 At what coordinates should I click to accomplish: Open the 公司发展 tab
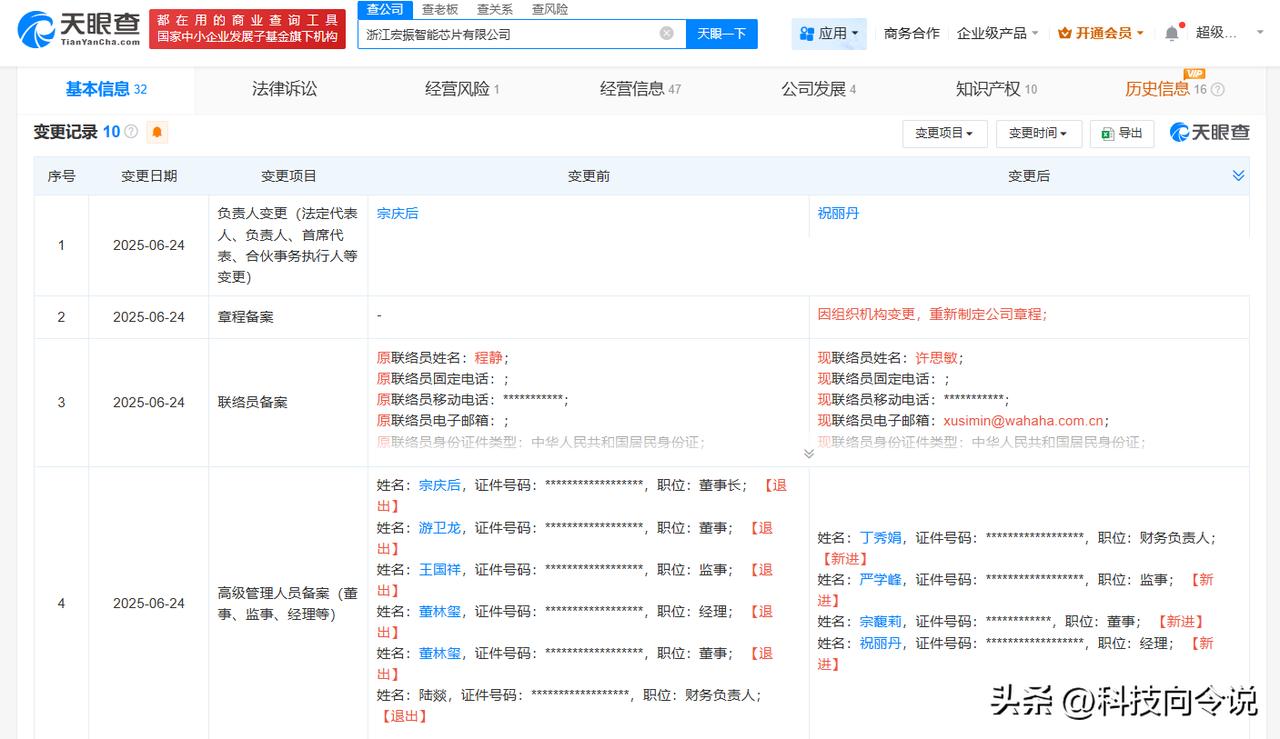(x=819, y=90)
